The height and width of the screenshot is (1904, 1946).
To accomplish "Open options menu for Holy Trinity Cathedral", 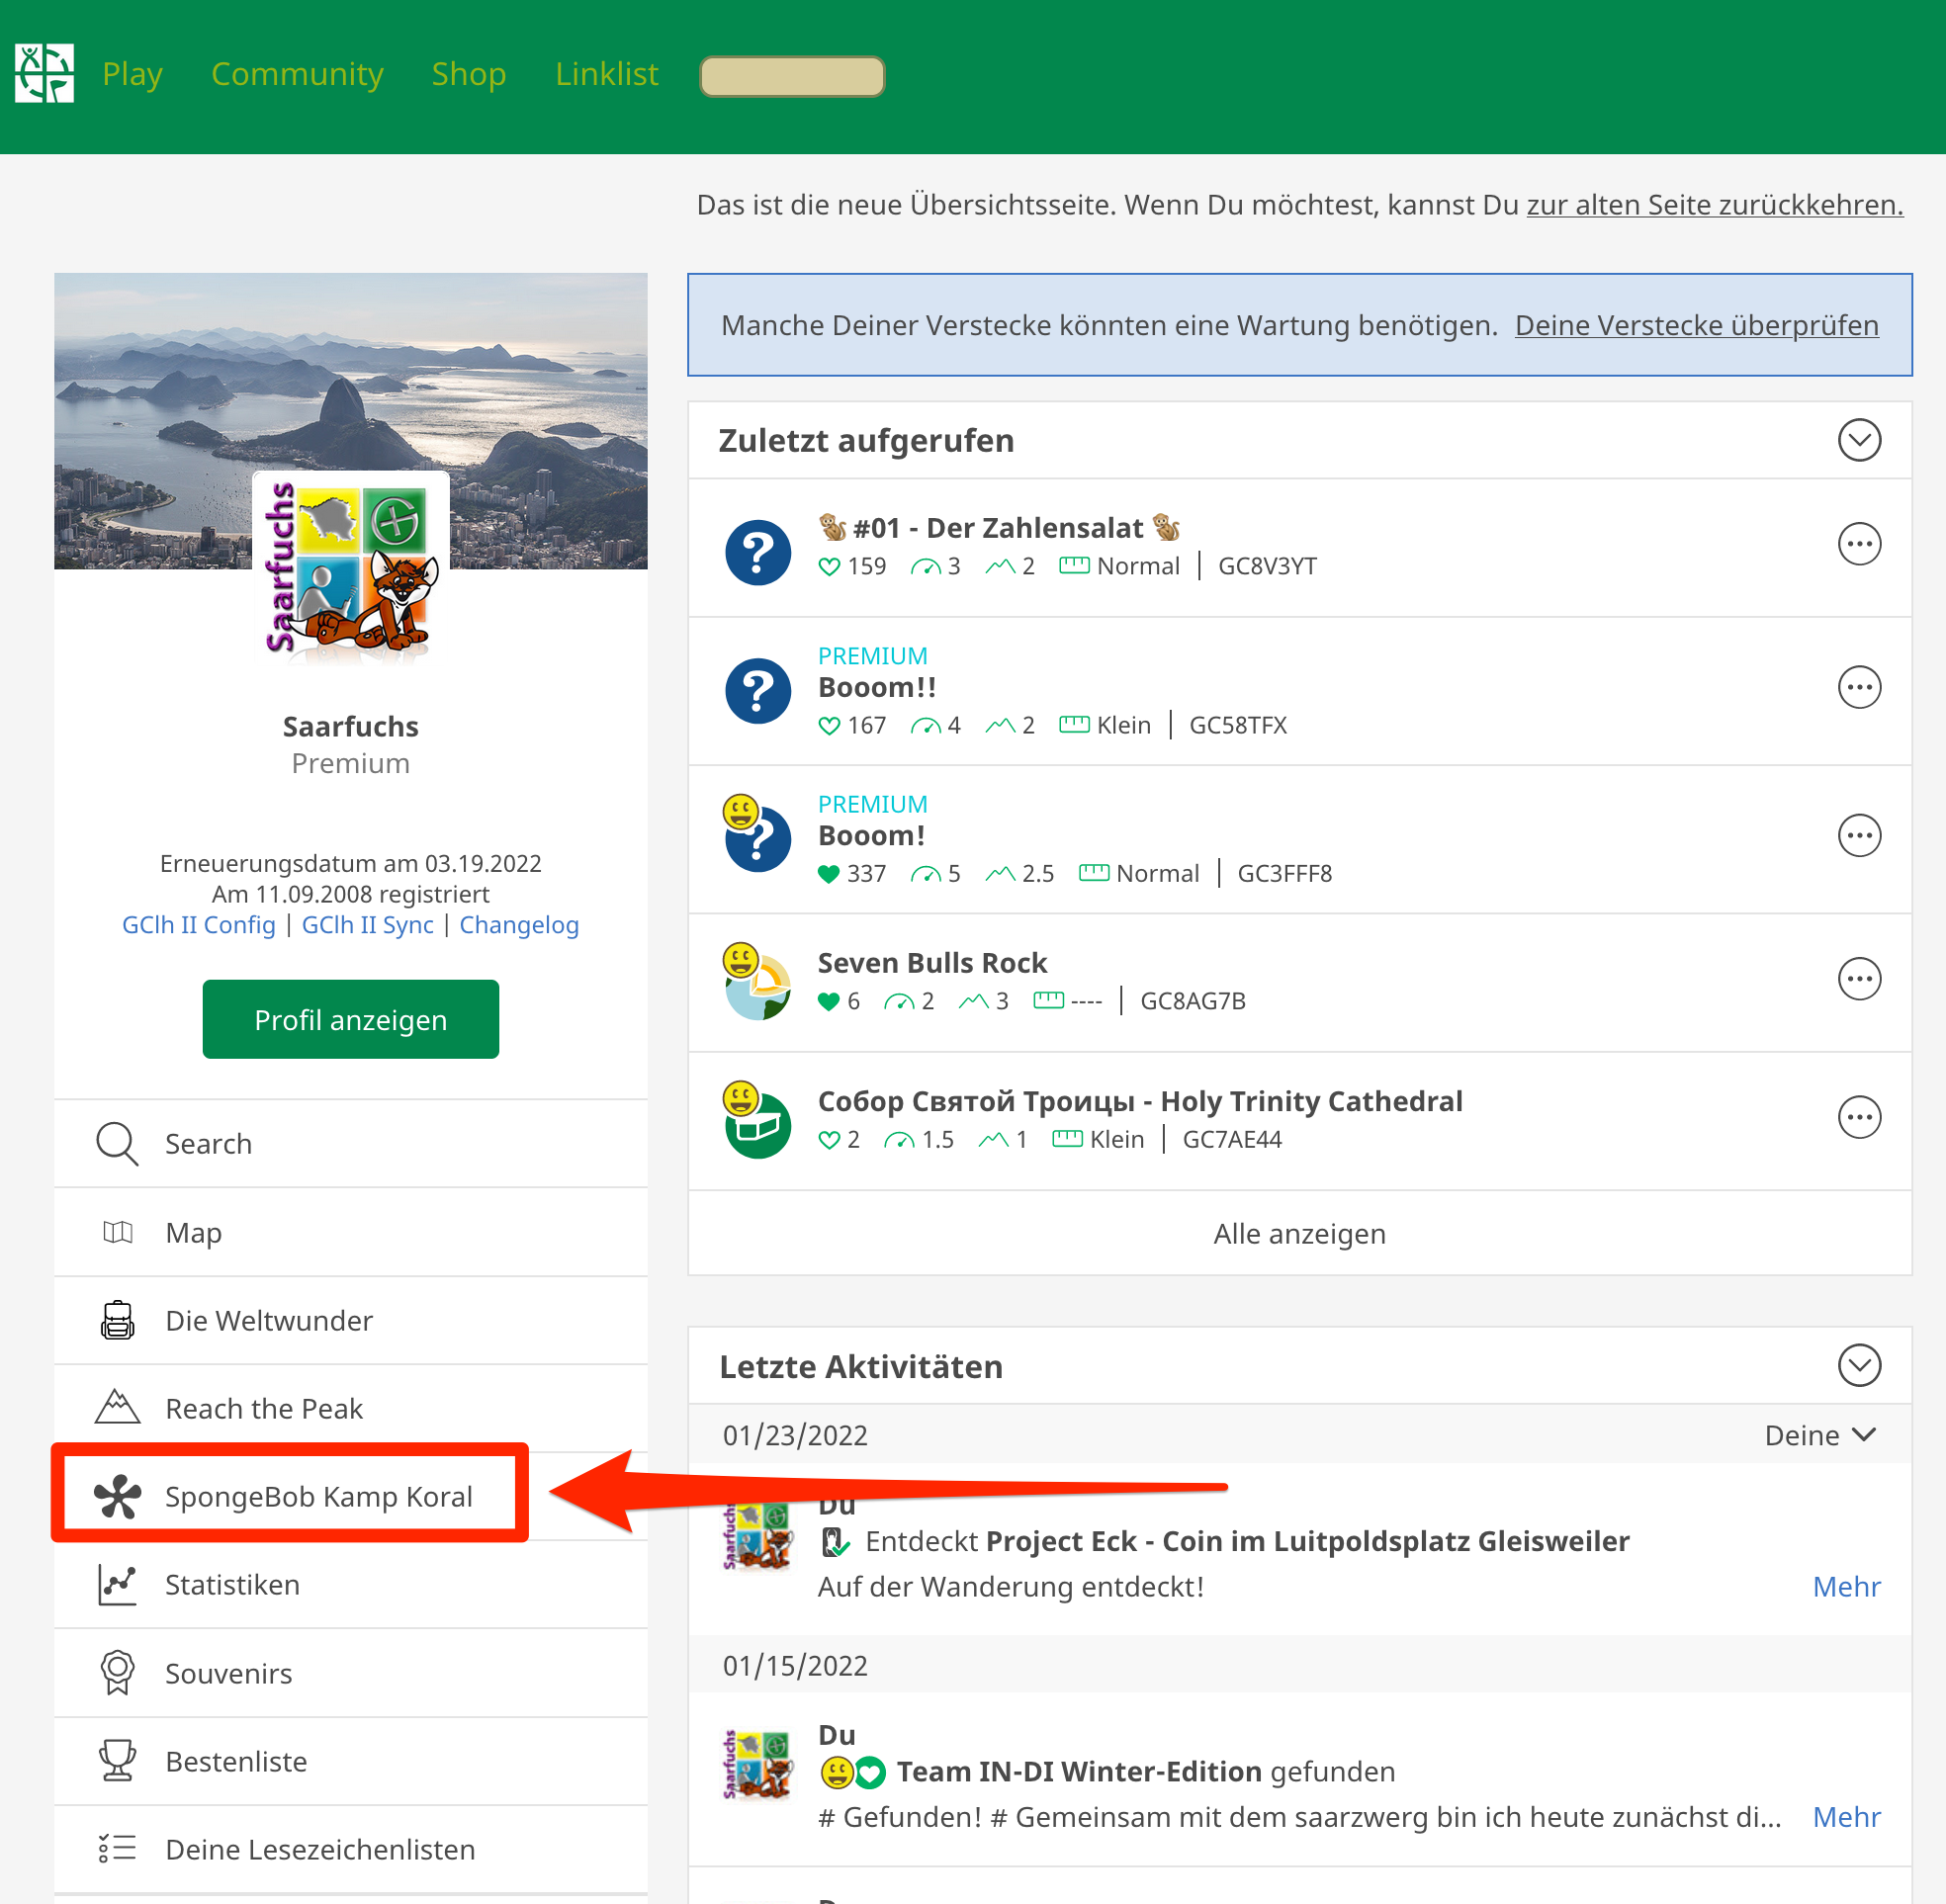I will [1859, 1117].
